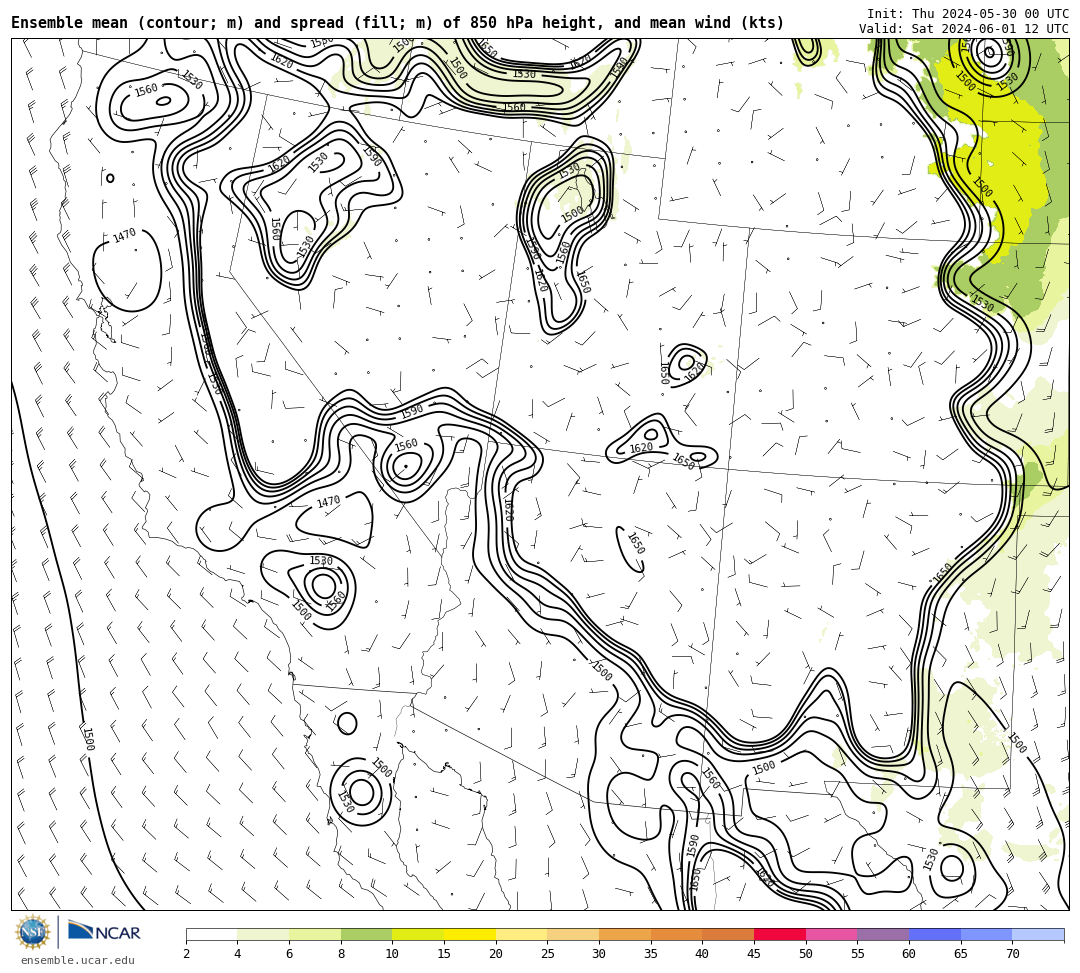Pick the blue 60–65 colorbar segment
This screenshot has width=1080, height=973.
pos(935,934)
